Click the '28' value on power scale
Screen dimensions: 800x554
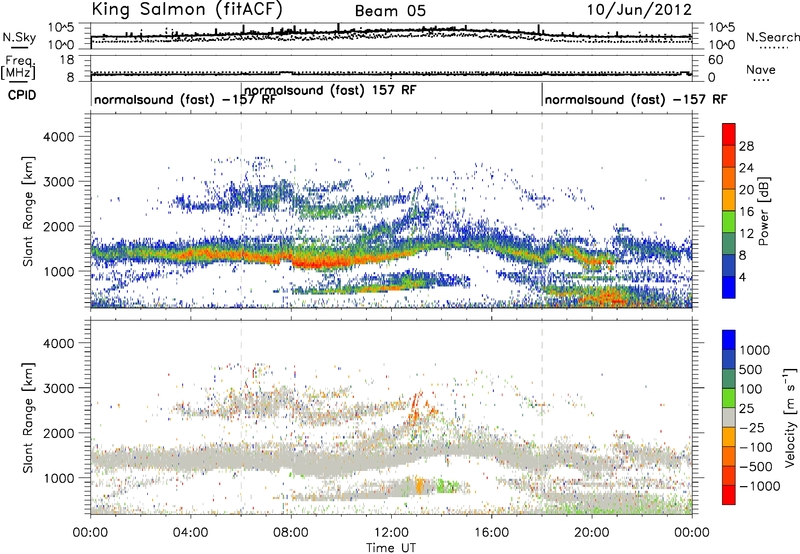746,146
